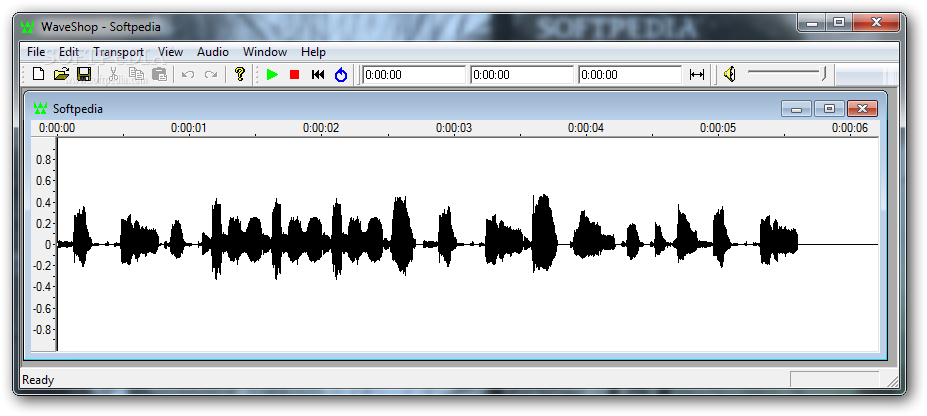Click the -0.2 label on the amplitude scale

point(41,266)
